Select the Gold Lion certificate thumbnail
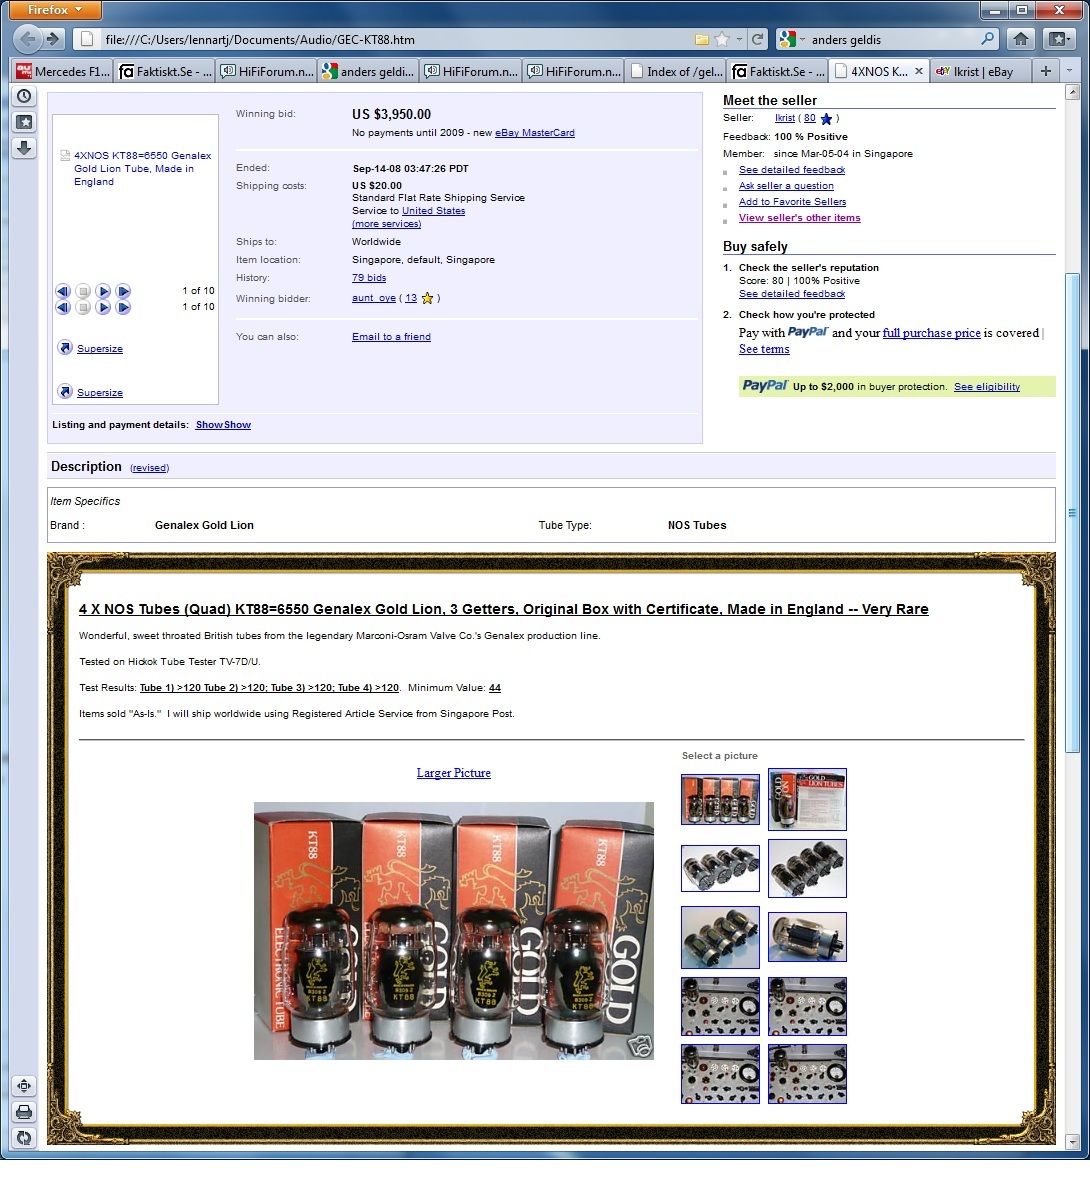Screen dimensions: 1090x1195 click(807, 799)
